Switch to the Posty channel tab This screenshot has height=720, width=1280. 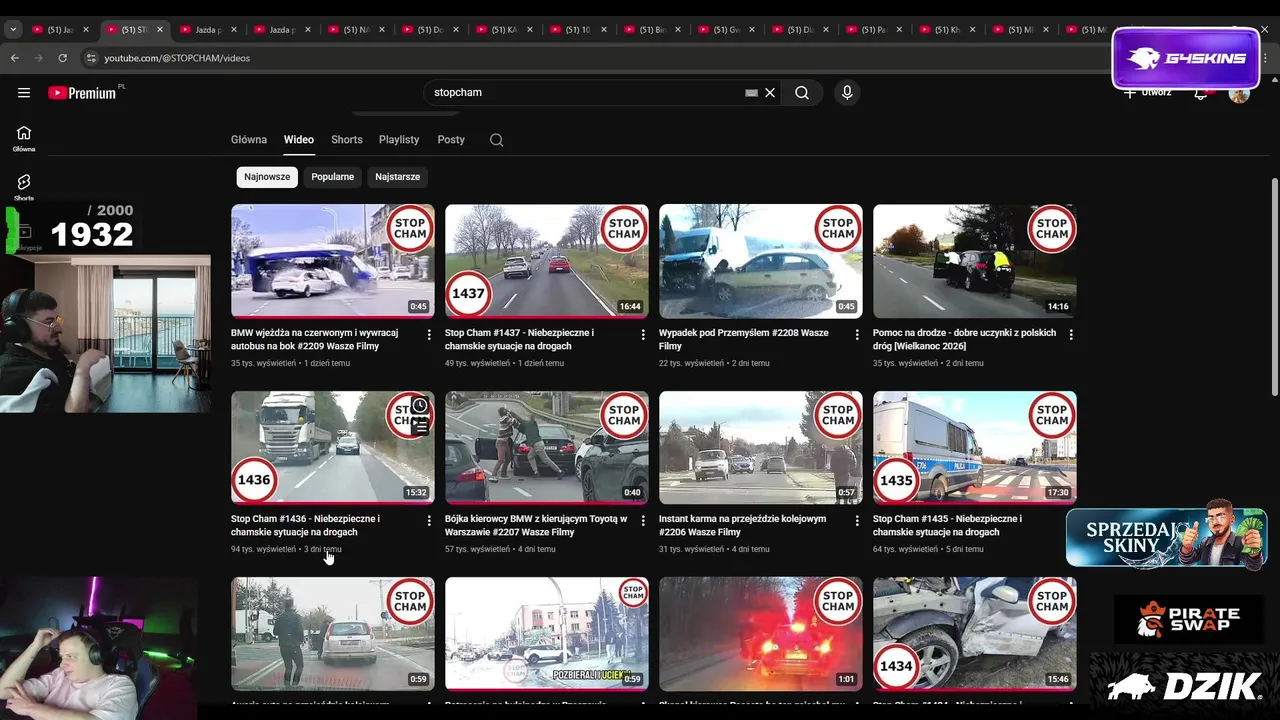point(451,140)
